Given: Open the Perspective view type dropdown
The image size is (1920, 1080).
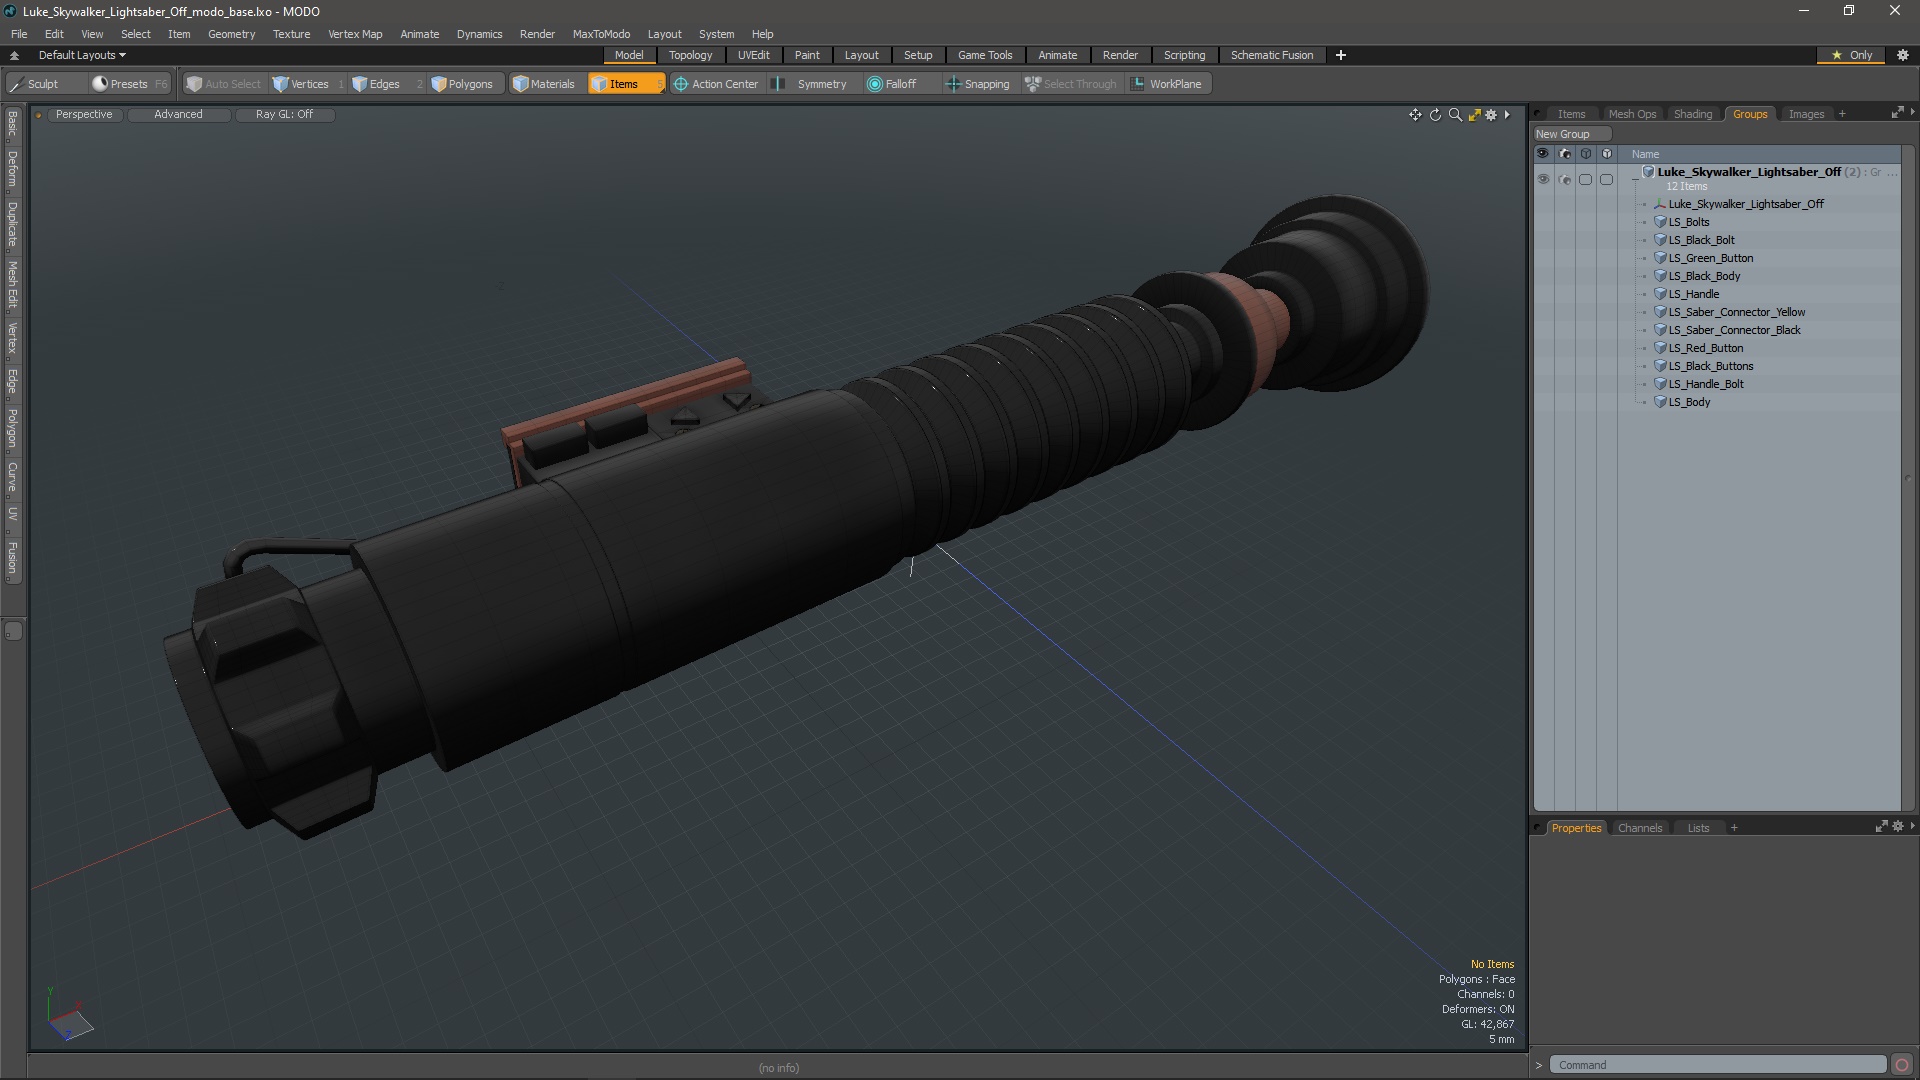Looking at the screenshot, I should [x=84, y=114].
